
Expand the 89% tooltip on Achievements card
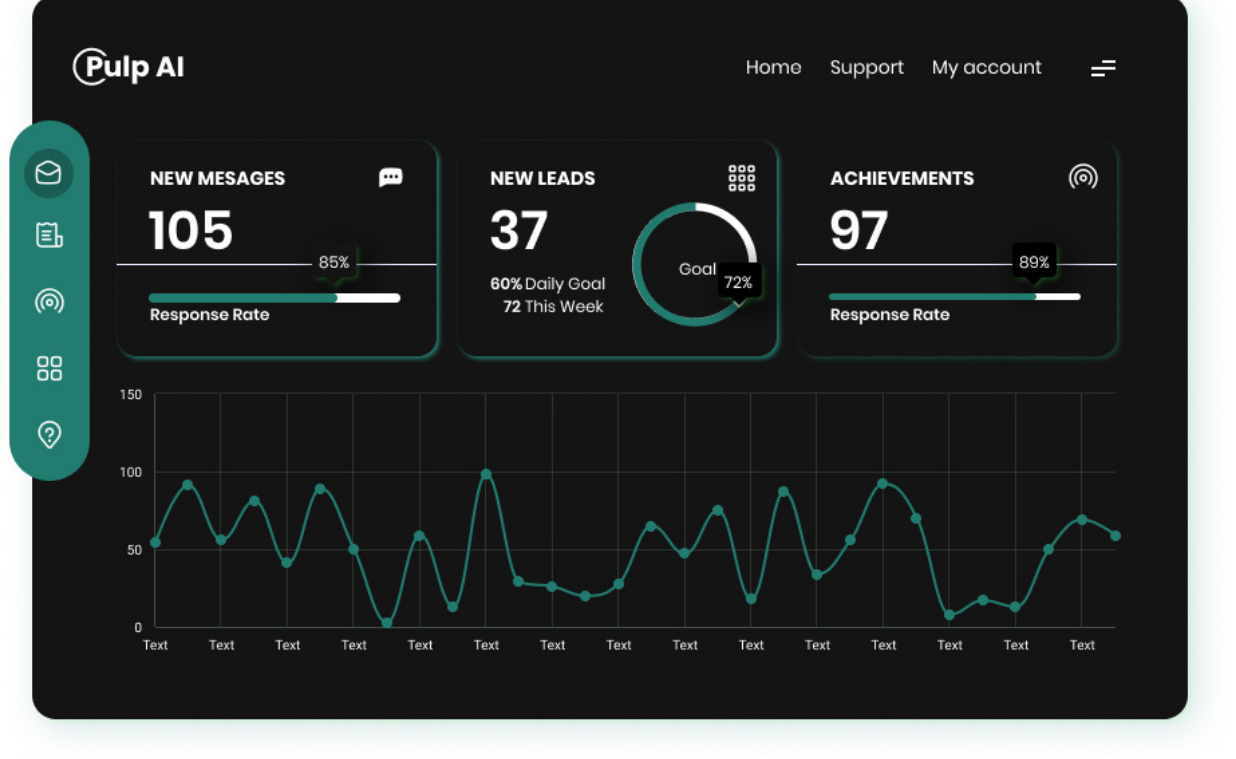(x=1034, y=262)
